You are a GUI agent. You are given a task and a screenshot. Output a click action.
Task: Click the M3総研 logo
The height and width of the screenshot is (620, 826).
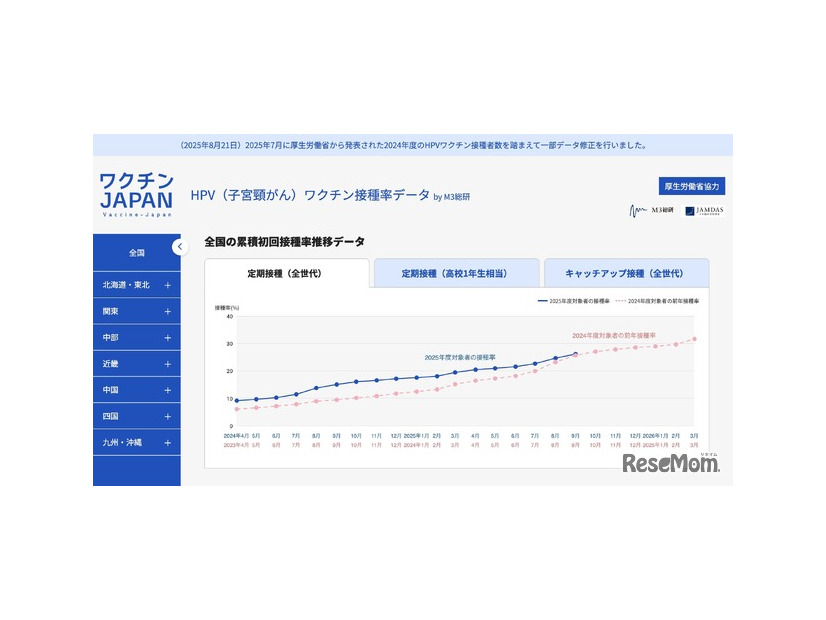coord(651,211)
